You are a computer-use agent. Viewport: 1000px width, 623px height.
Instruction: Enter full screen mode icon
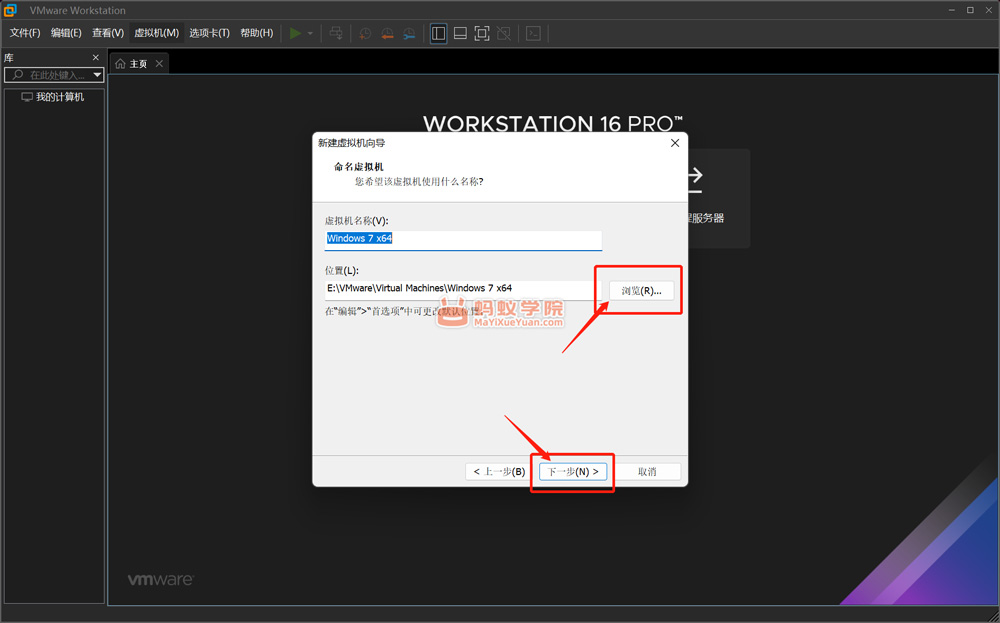(482, 33)
